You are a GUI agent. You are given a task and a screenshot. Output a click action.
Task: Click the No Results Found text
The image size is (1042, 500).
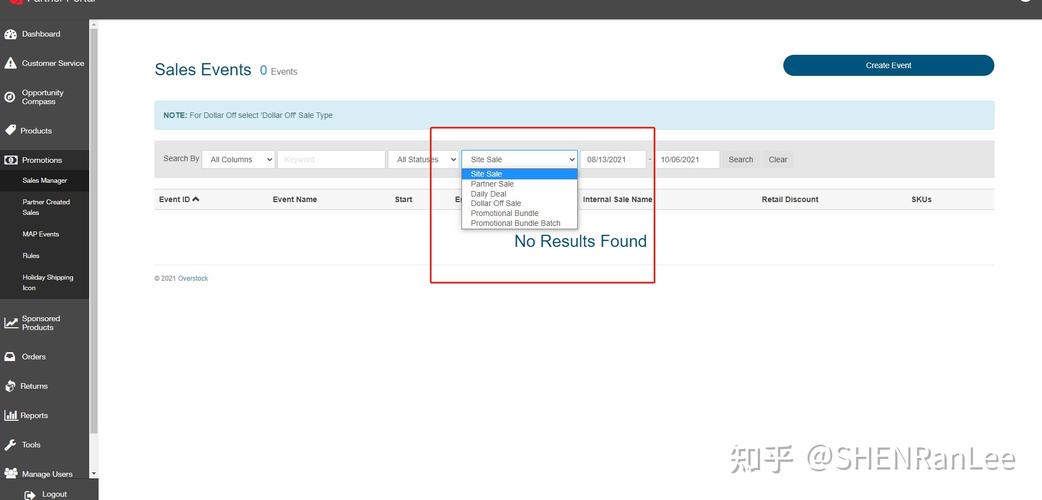(580, 241)
